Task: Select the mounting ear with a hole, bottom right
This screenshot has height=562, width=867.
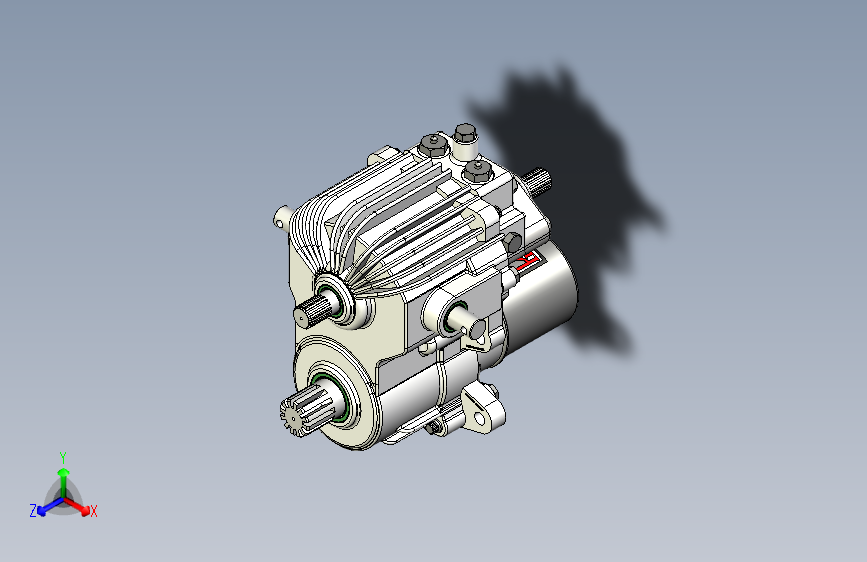Action: tap(484, 410)
